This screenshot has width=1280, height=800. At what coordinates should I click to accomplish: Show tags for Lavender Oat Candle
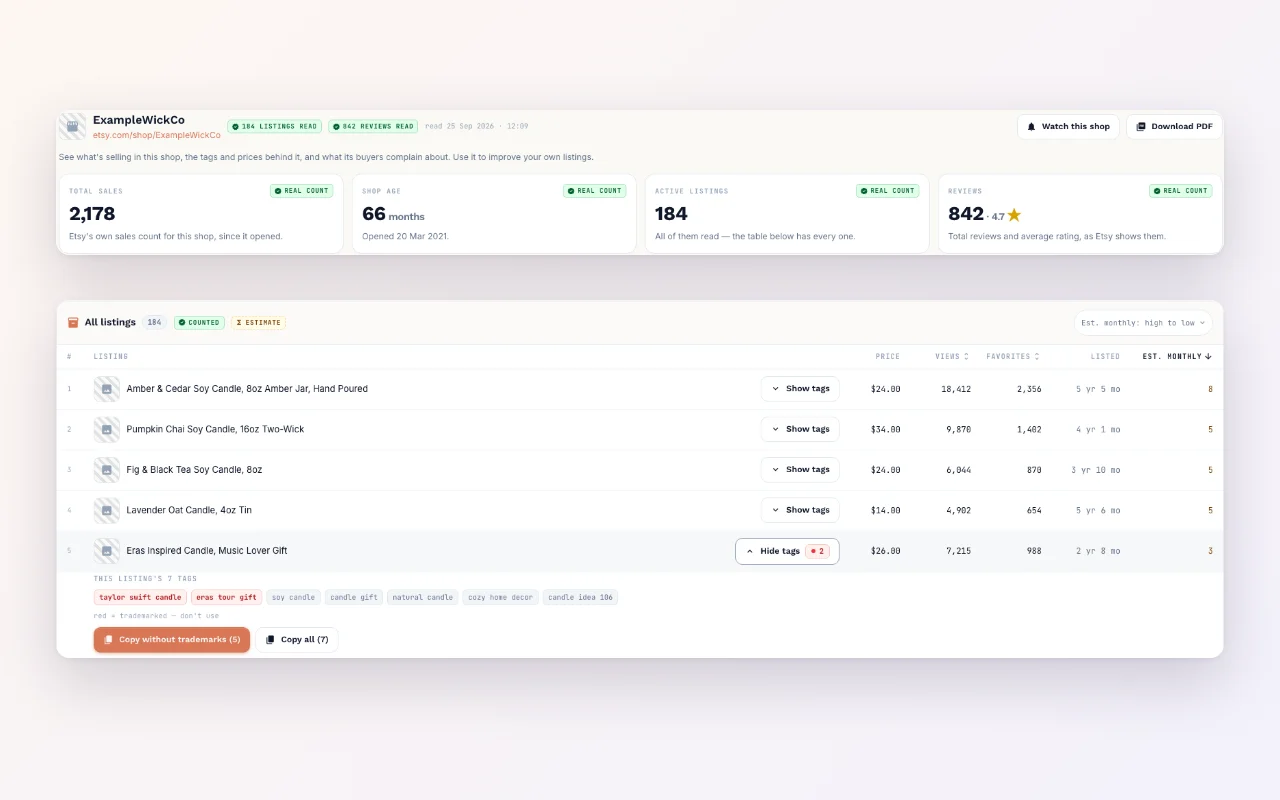tap(800, 510)
